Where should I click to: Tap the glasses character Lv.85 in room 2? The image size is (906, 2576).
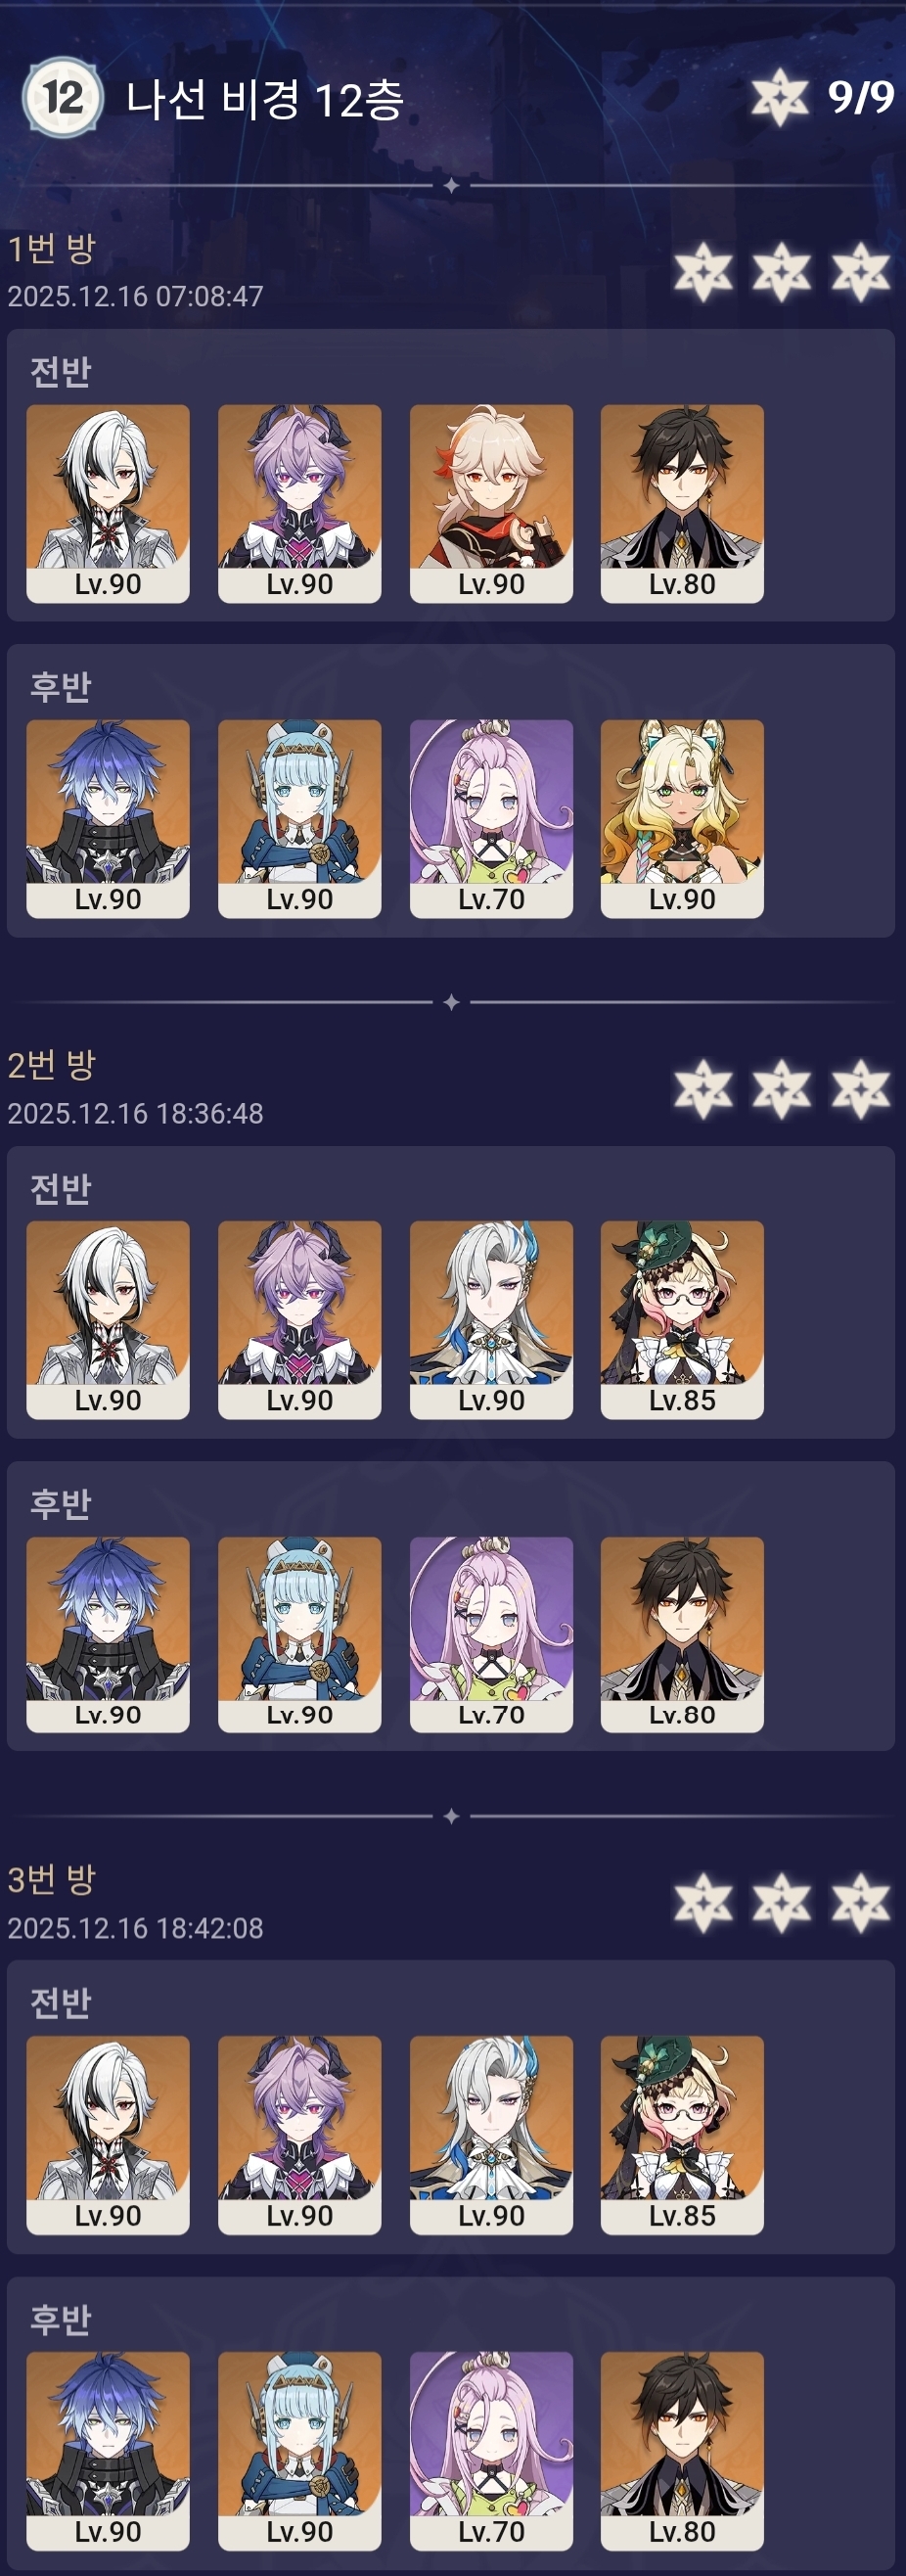(682, 1320)
